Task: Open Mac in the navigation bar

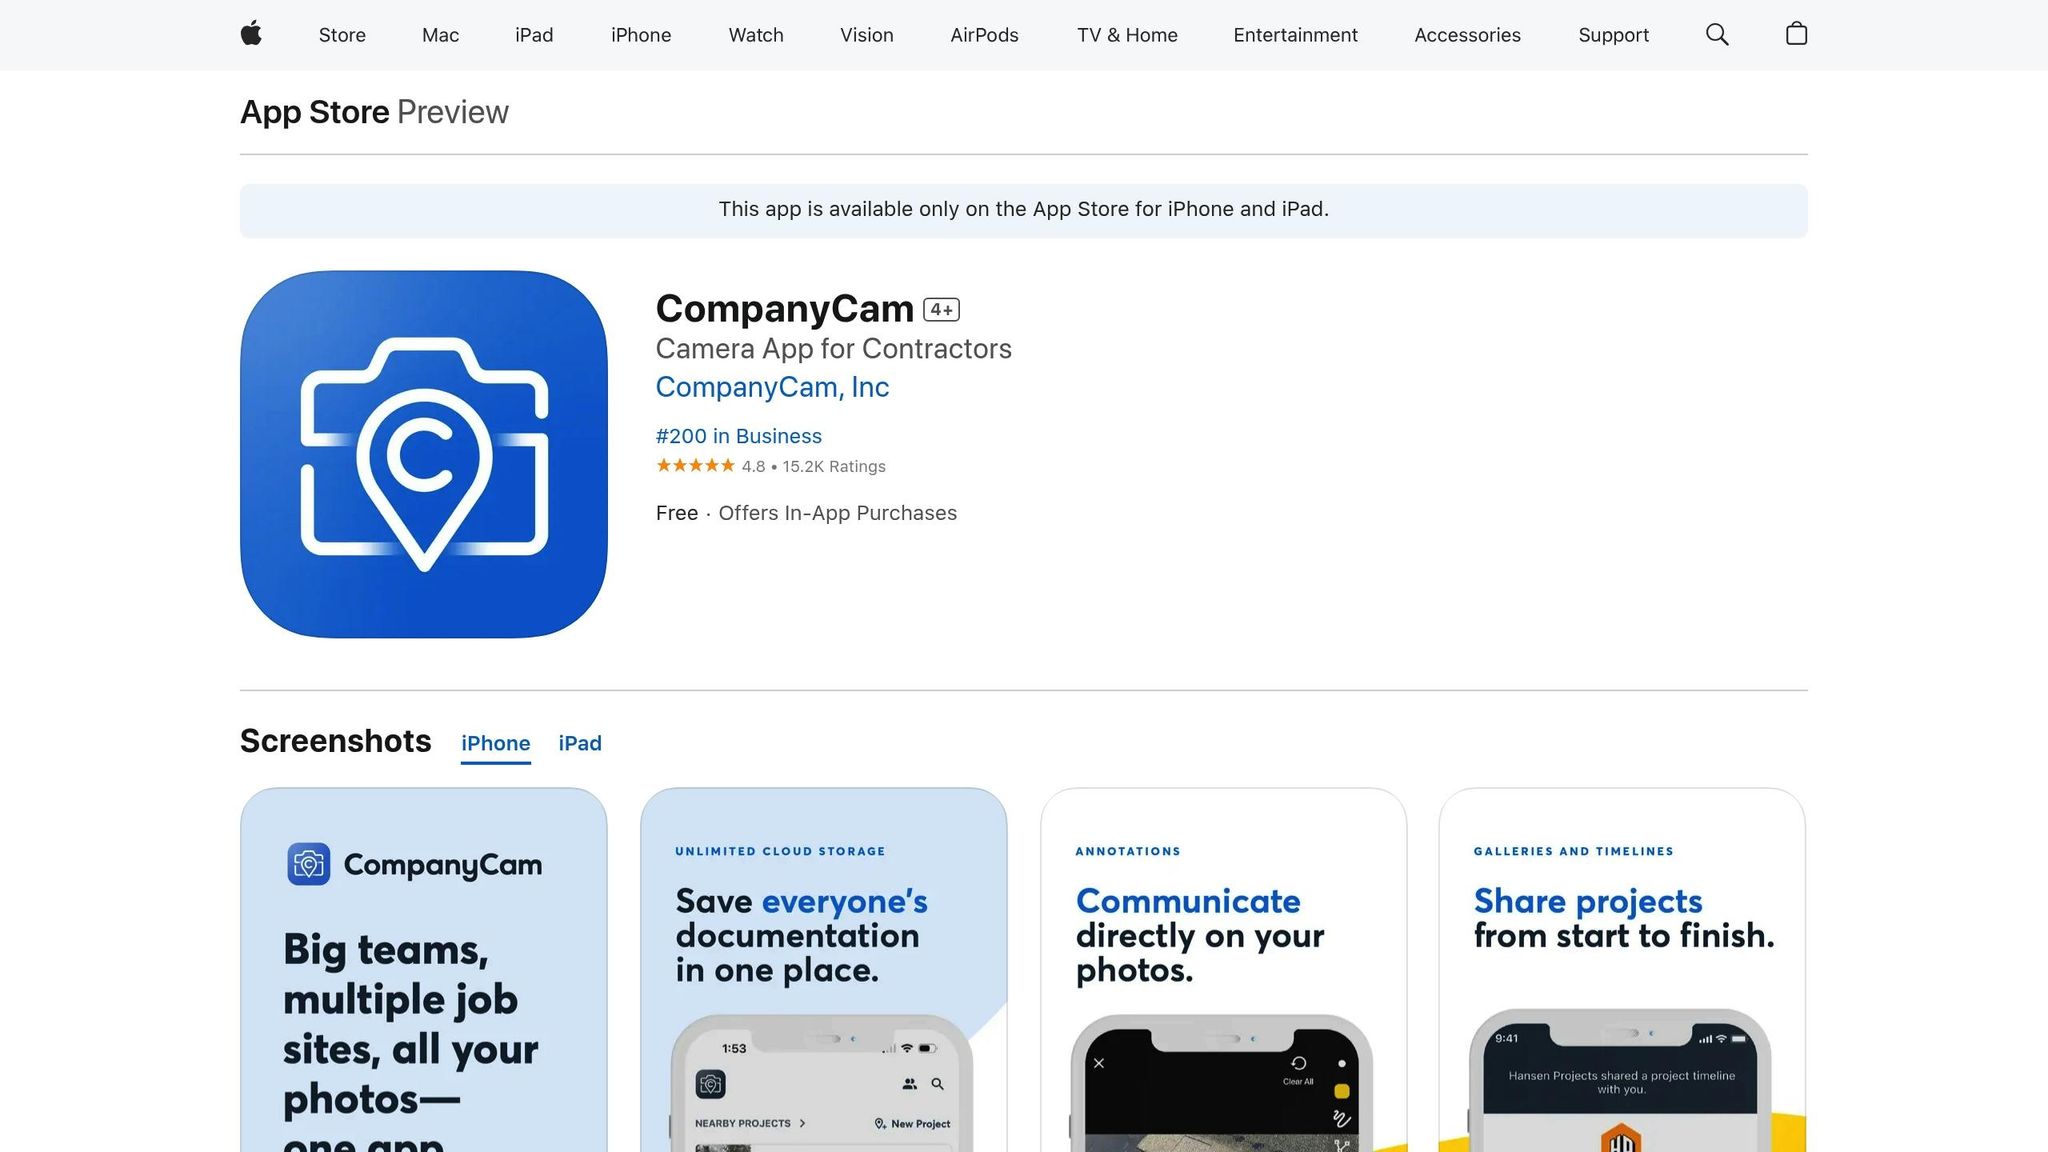Action: coord(440,35)
